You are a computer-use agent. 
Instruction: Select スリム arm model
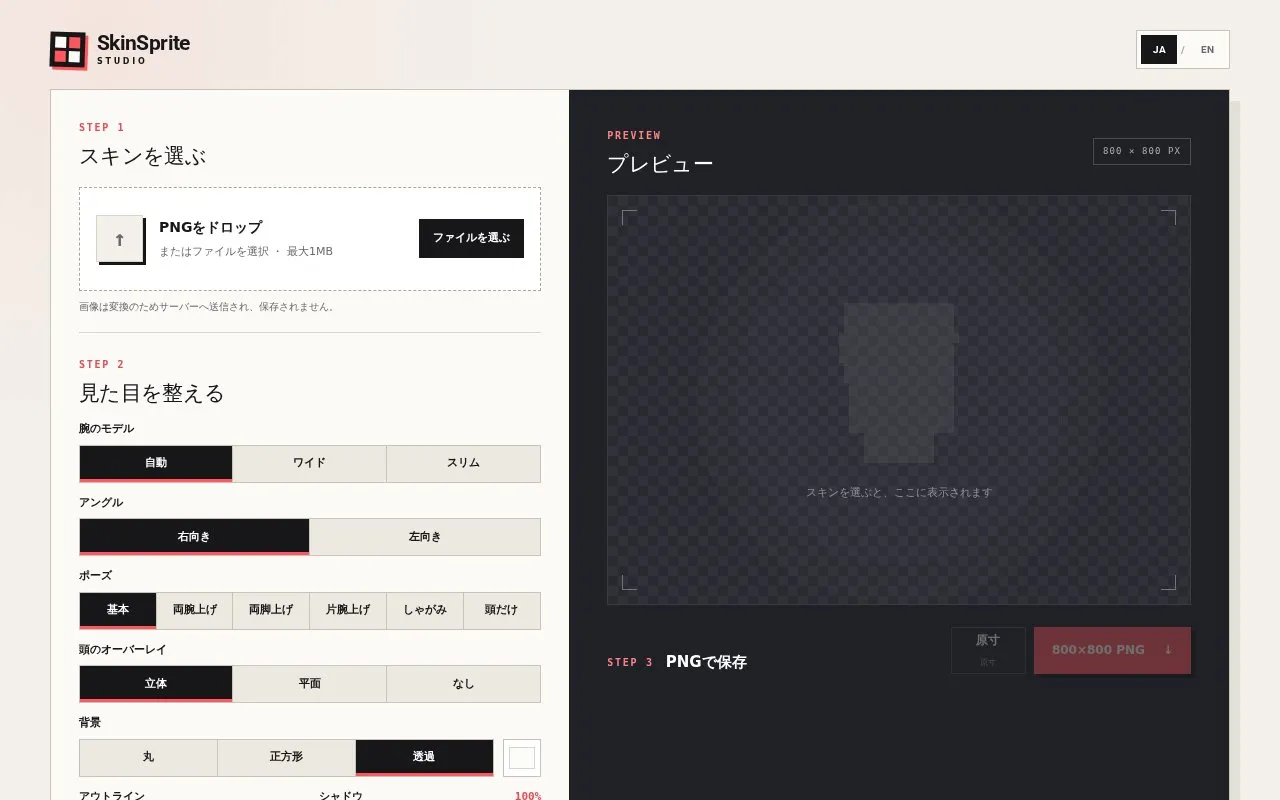click(463, 463)
